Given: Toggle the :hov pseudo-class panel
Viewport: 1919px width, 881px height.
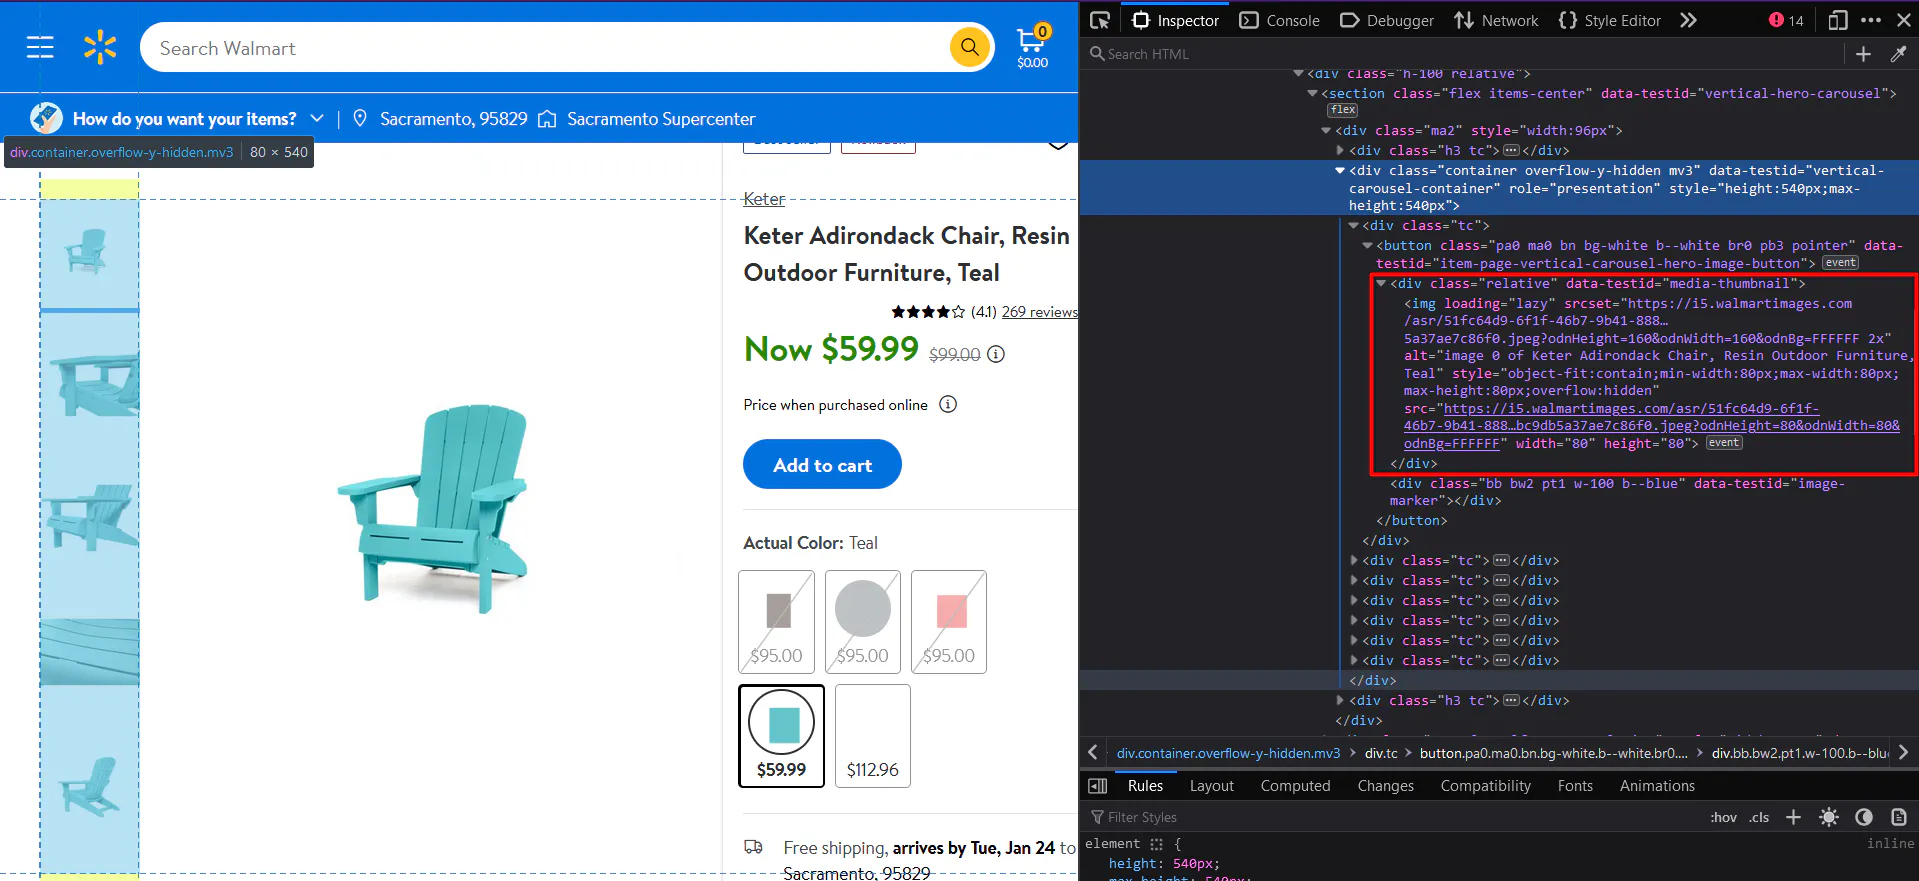Looking at the screenshot, I should pos(1724,817).
